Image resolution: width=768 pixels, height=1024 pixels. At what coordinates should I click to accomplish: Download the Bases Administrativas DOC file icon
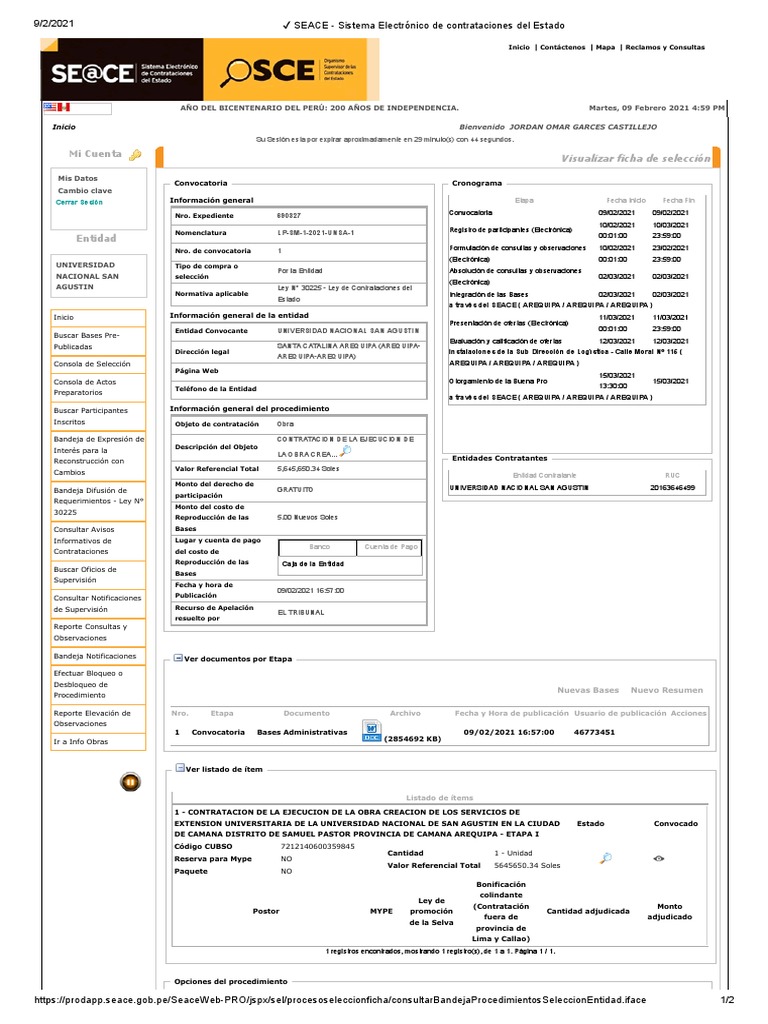(x=371, y=731)
